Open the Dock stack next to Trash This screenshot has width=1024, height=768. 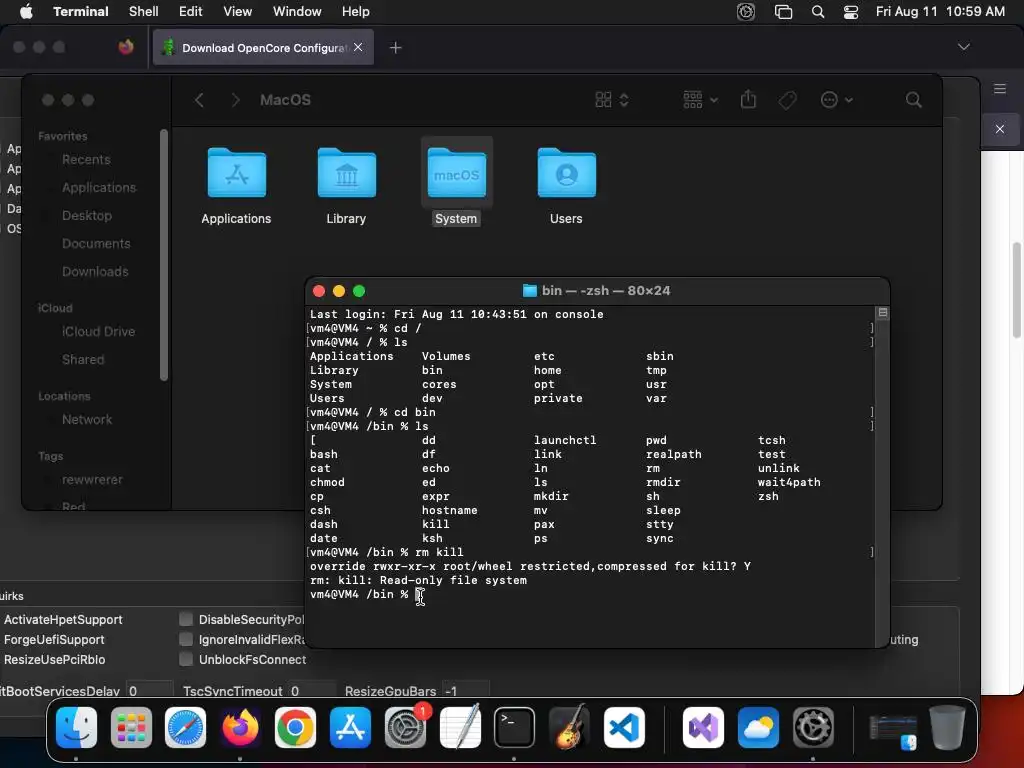click(x=893, y=731)
